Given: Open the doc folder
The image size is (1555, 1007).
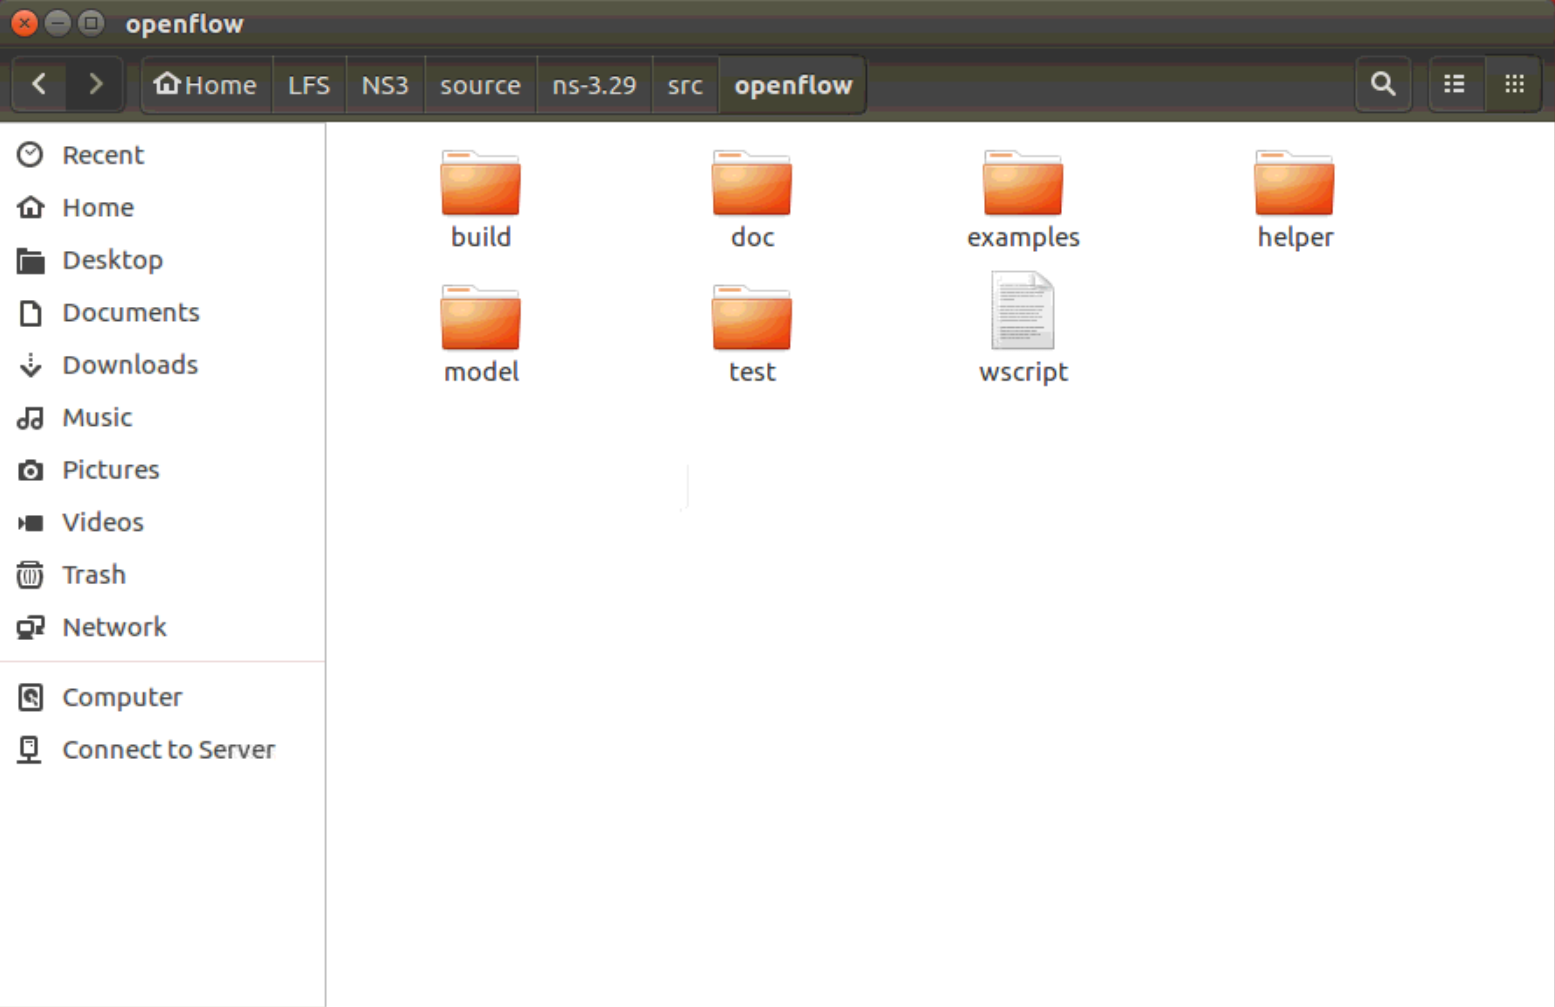Looking at the screenshot, I should [752, 197].
